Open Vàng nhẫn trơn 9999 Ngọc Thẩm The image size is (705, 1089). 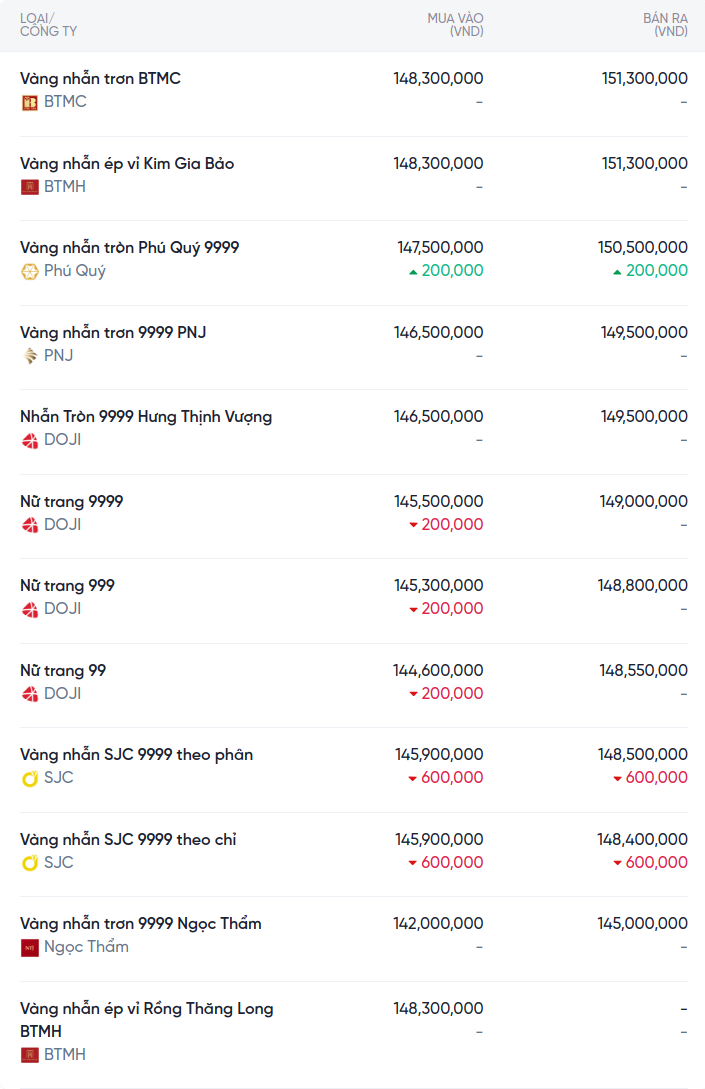tap(140, 923)
